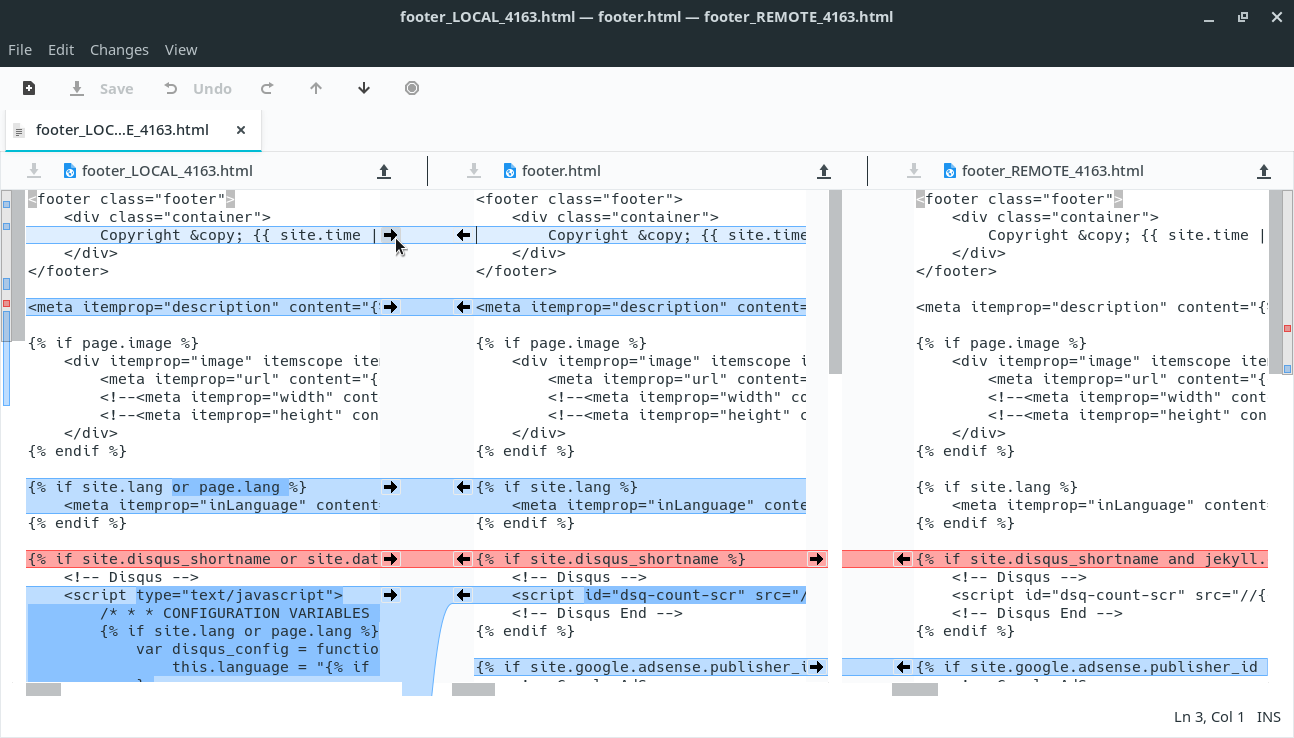The image size is (1294, 738).
Task: Click the stop comparison circle icon
Action: pyautogui.click(x=412, y=88)
